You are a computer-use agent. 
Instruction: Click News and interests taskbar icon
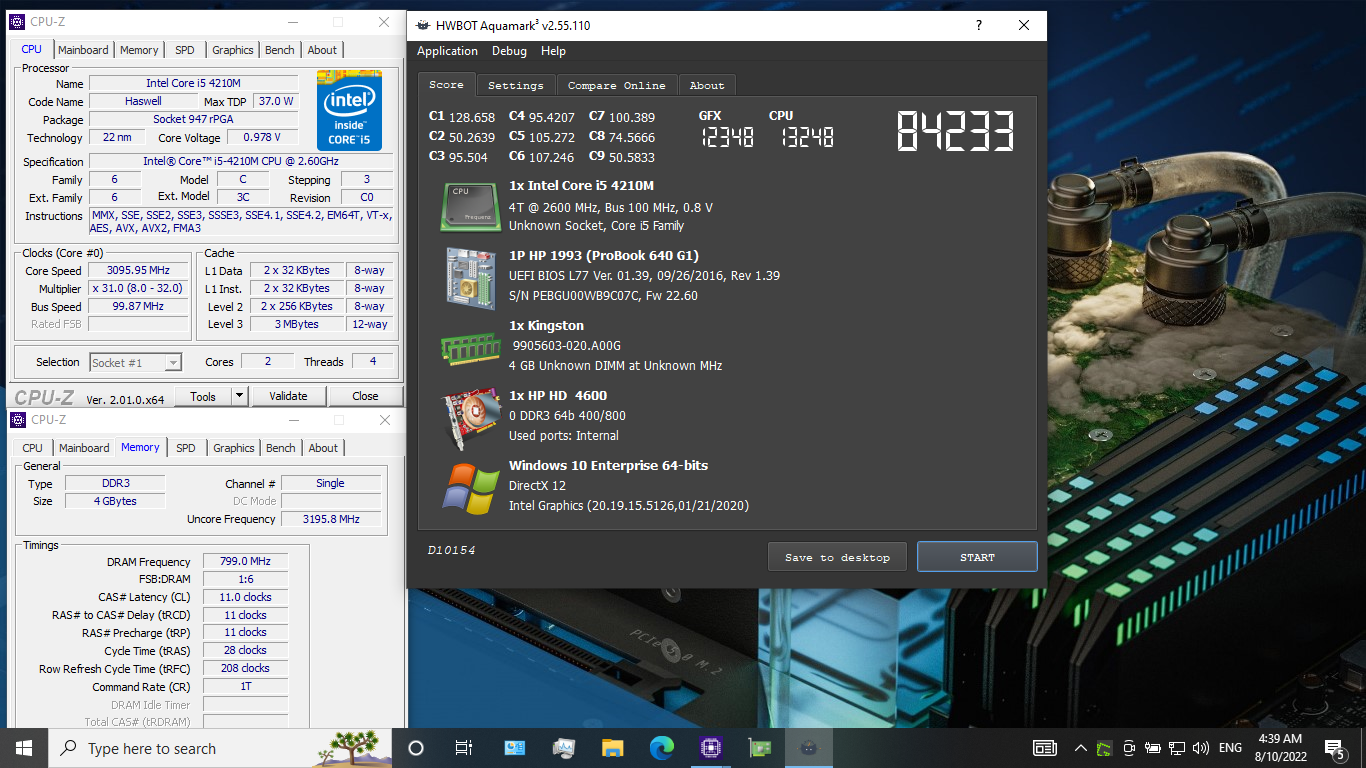point(1045,748)
